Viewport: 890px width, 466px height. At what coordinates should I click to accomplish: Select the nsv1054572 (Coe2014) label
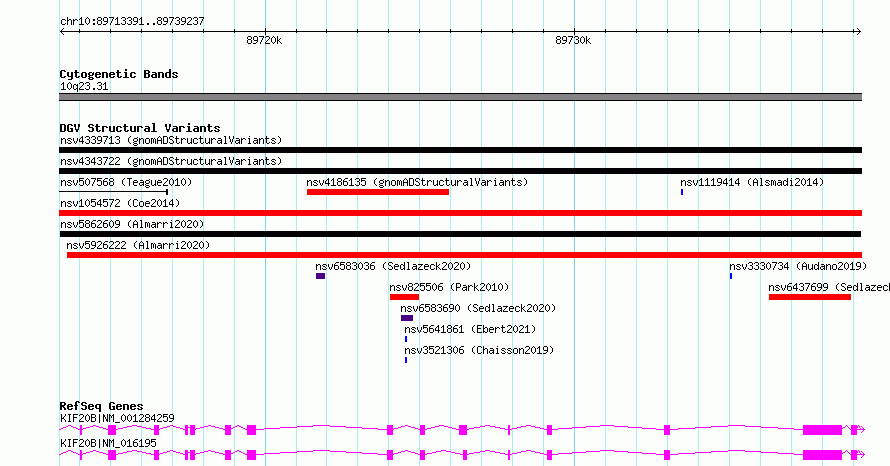pyautogui.click(x=120, y=203)
